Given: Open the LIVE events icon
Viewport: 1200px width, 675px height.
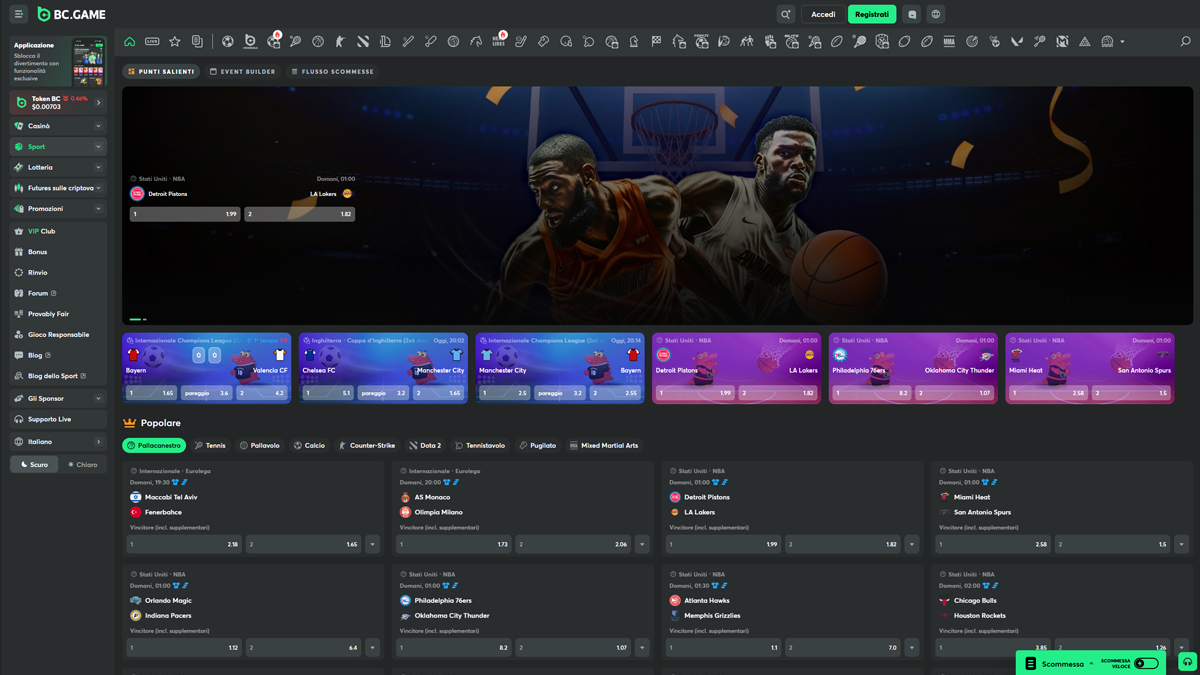Looking at the screenshot, I should (x=152, y=42).
